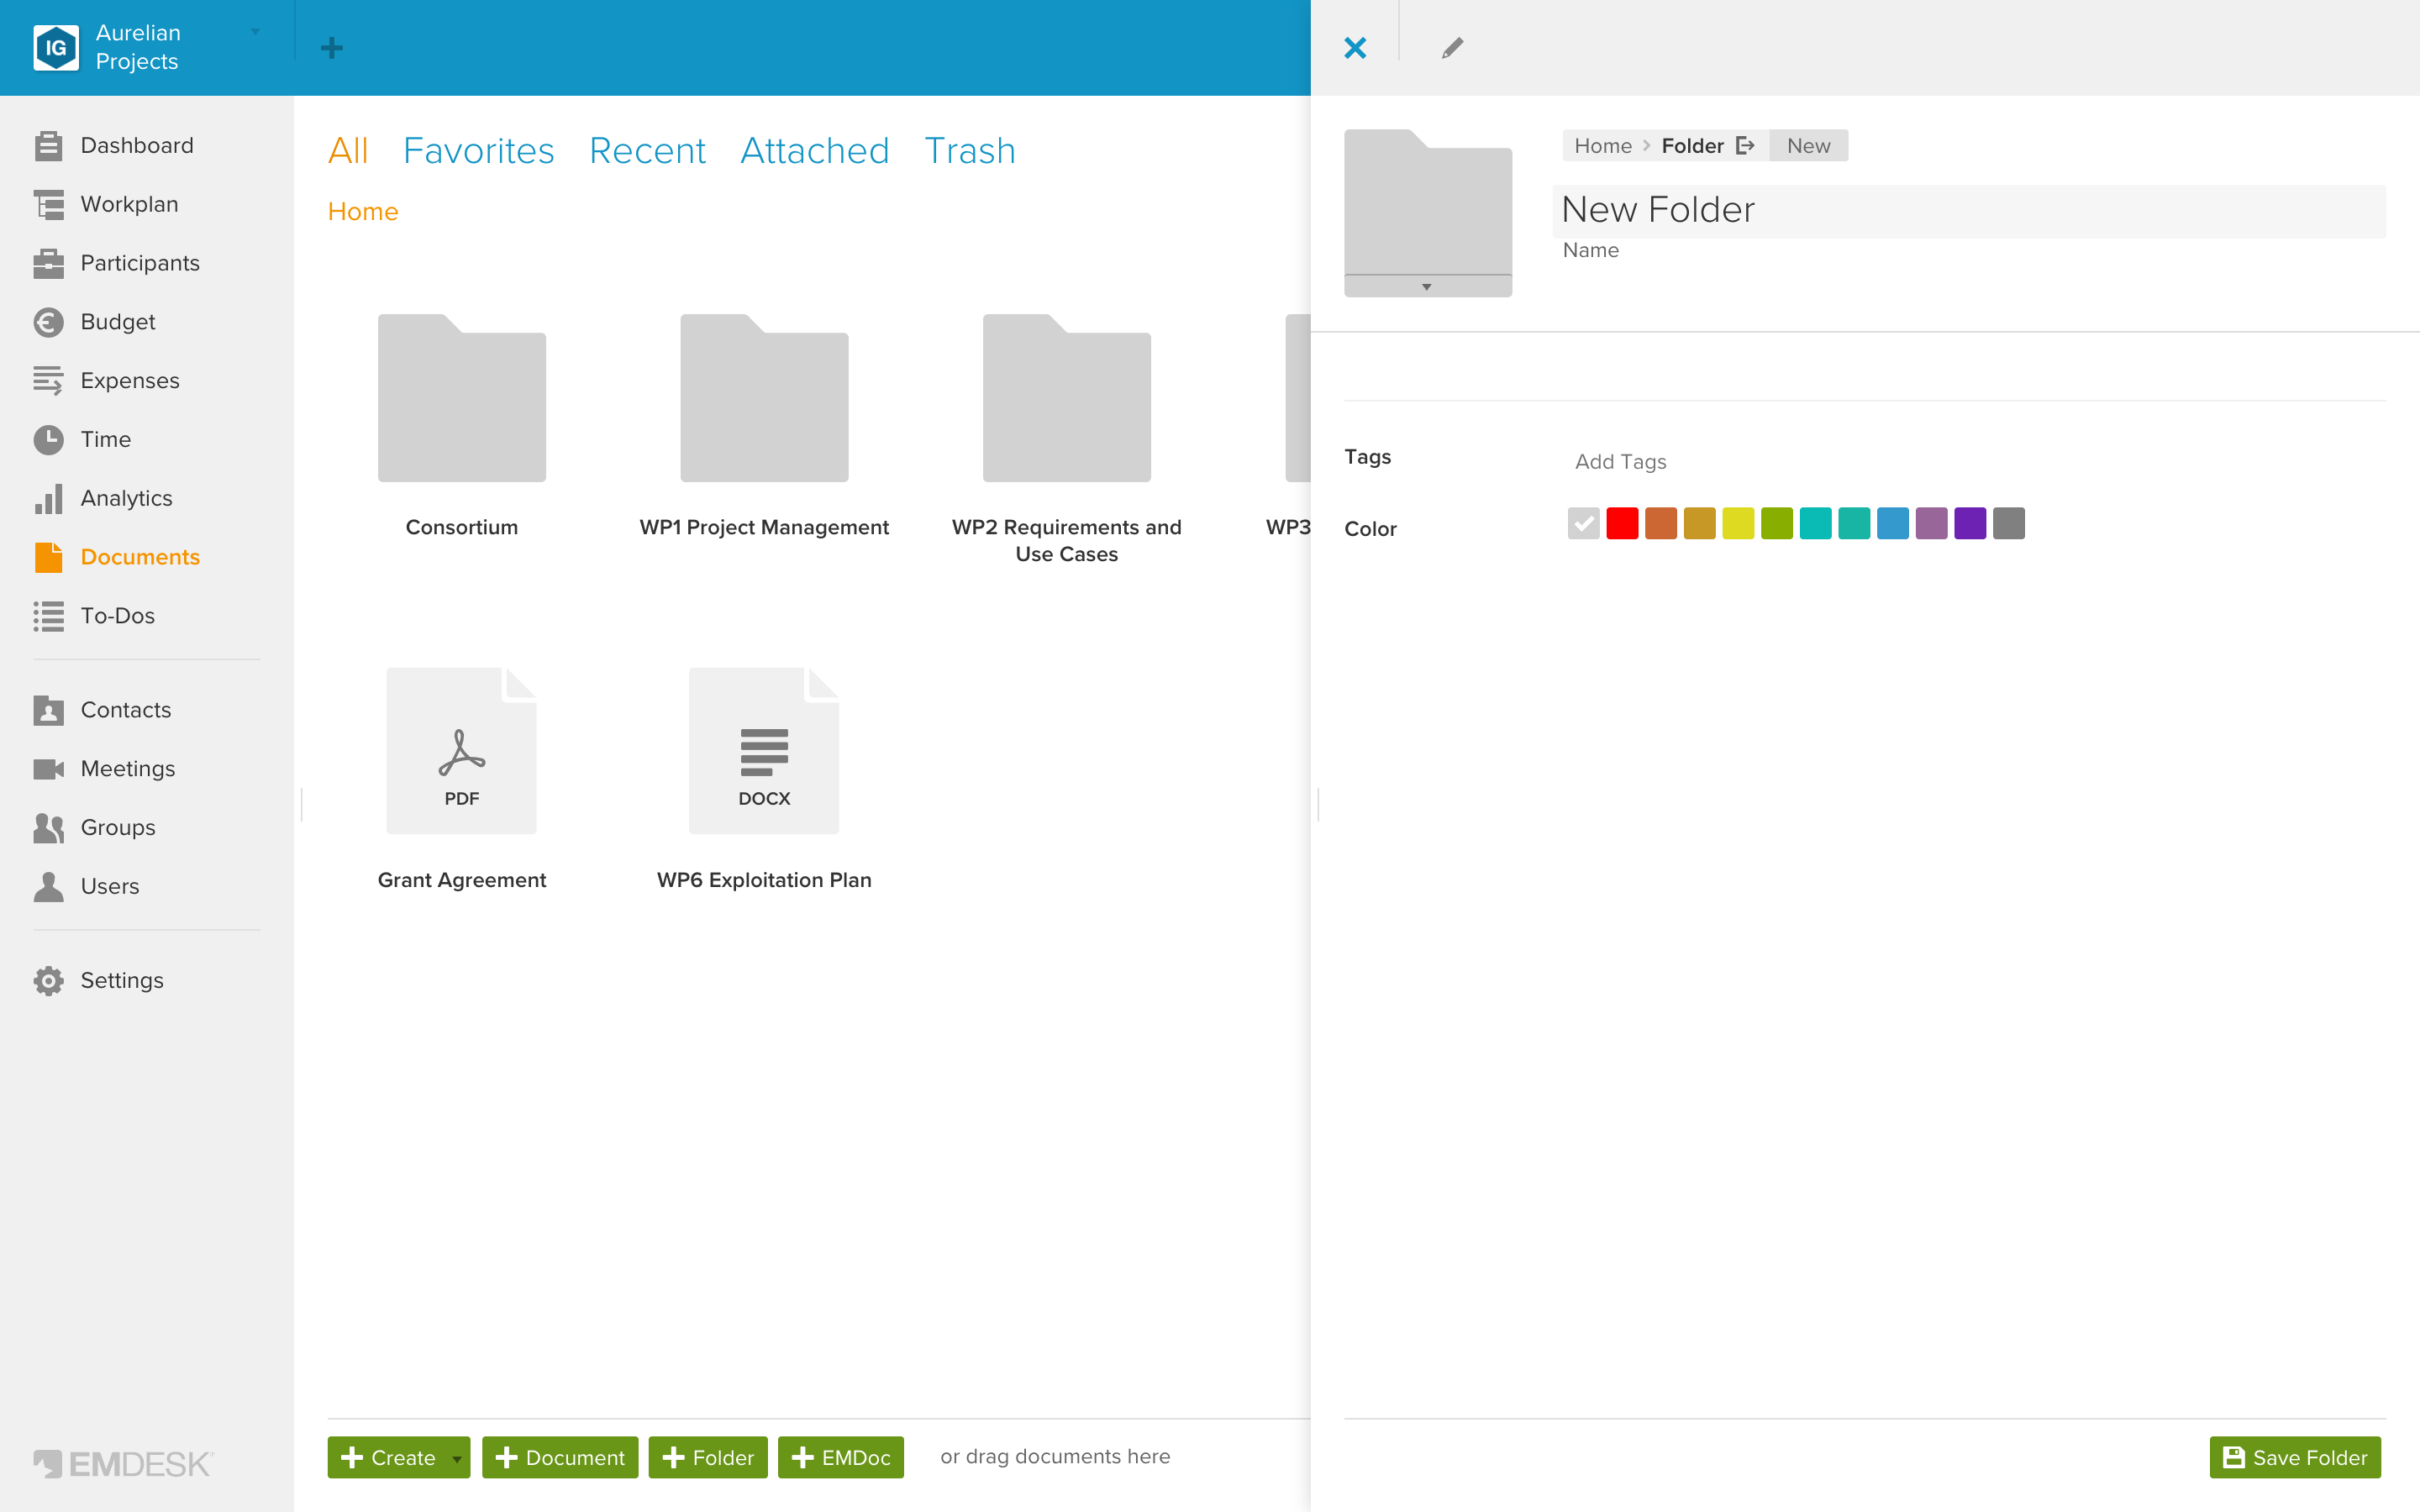The height and width of the screenshot is (1512, 2420).
Task: Select the All documents tab
Action: 348,151
